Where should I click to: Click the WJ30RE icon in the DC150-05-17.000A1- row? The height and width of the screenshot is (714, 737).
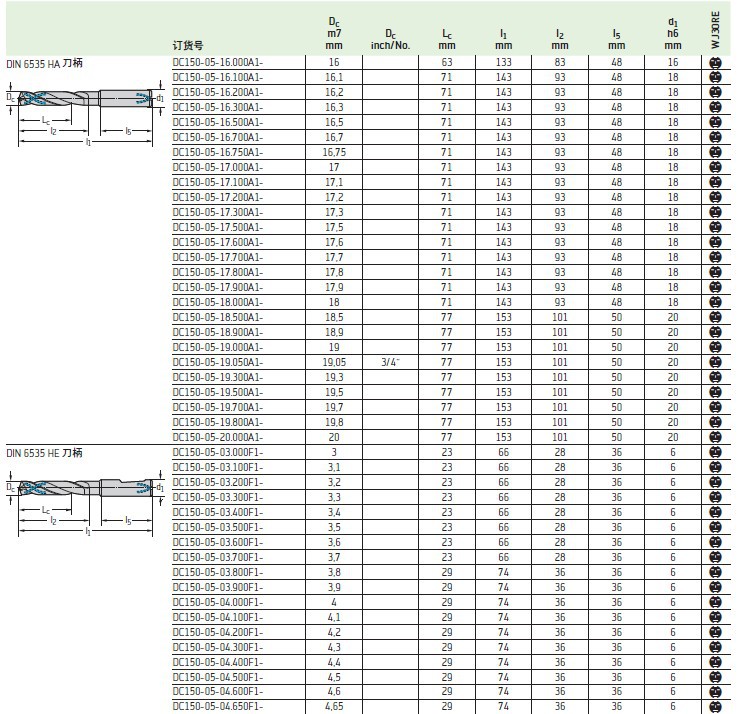tap(714, 167)
